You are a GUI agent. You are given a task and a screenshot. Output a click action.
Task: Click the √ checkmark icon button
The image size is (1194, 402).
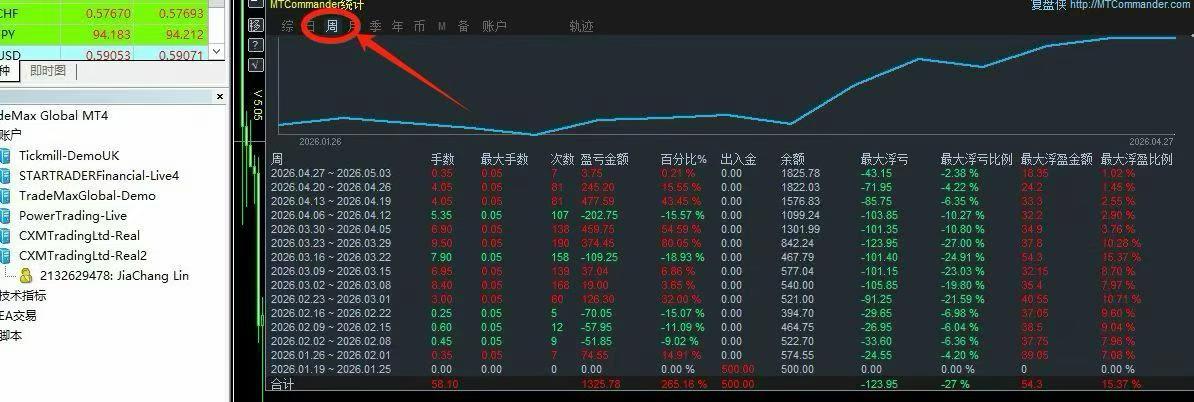(256, 65)
